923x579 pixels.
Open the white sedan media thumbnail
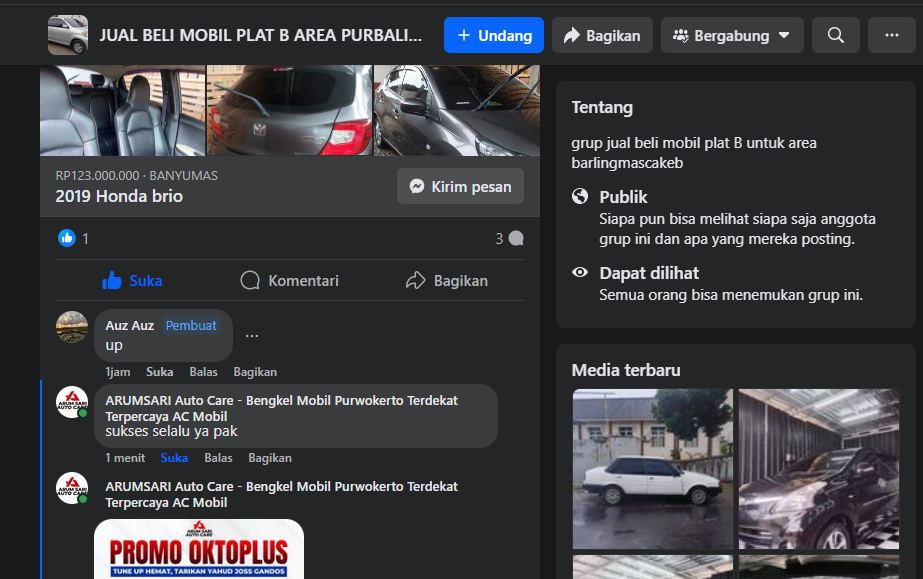653,469
